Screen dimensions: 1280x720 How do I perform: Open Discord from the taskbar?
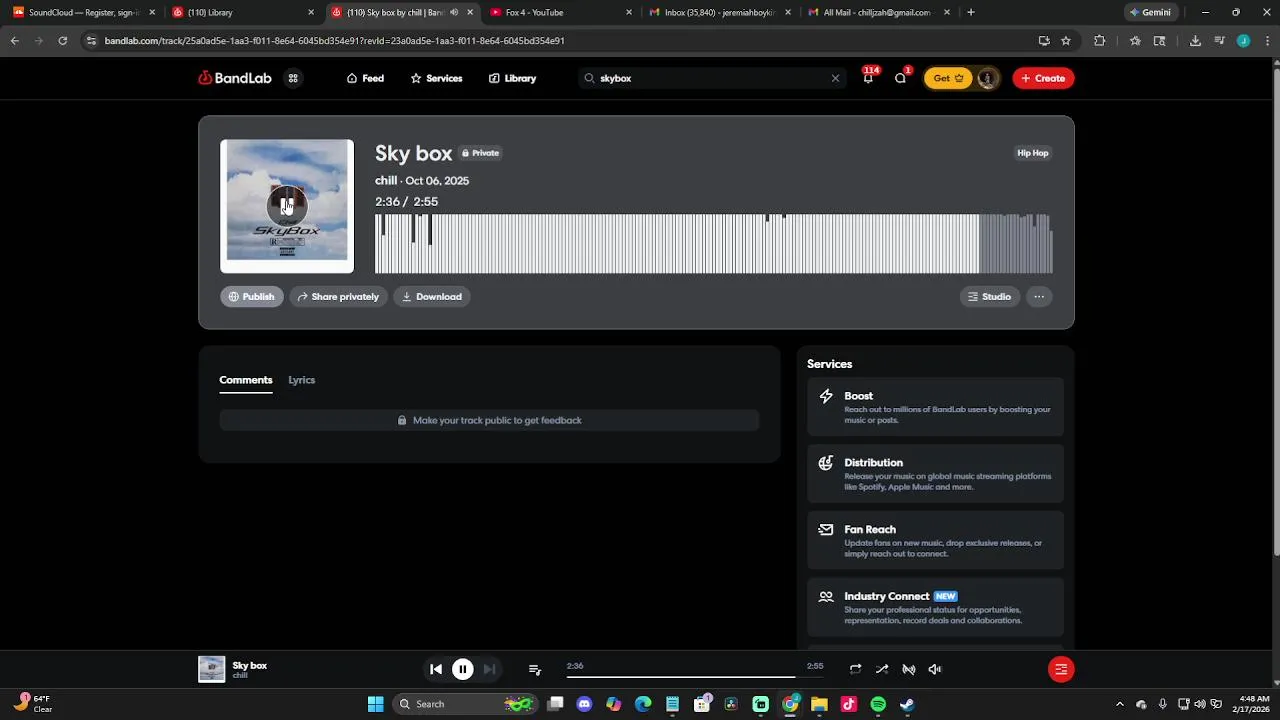(x=584, y=704)
